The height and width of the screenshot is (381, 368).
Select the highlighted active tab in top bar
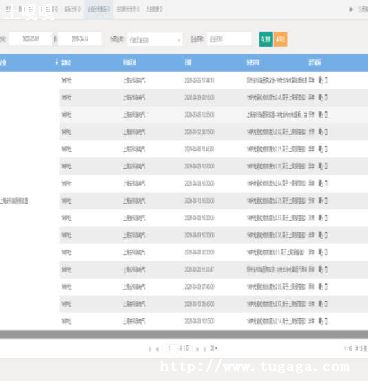[x=98, y=9]
